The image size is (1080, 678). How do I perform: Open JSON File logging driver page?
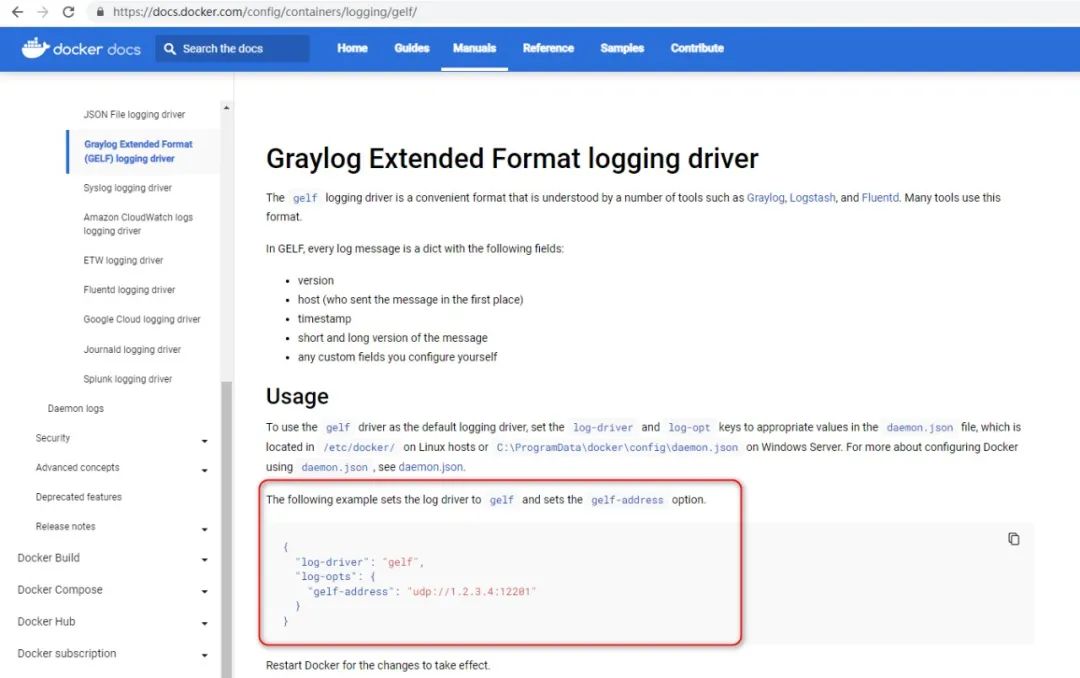pos(134,114)
